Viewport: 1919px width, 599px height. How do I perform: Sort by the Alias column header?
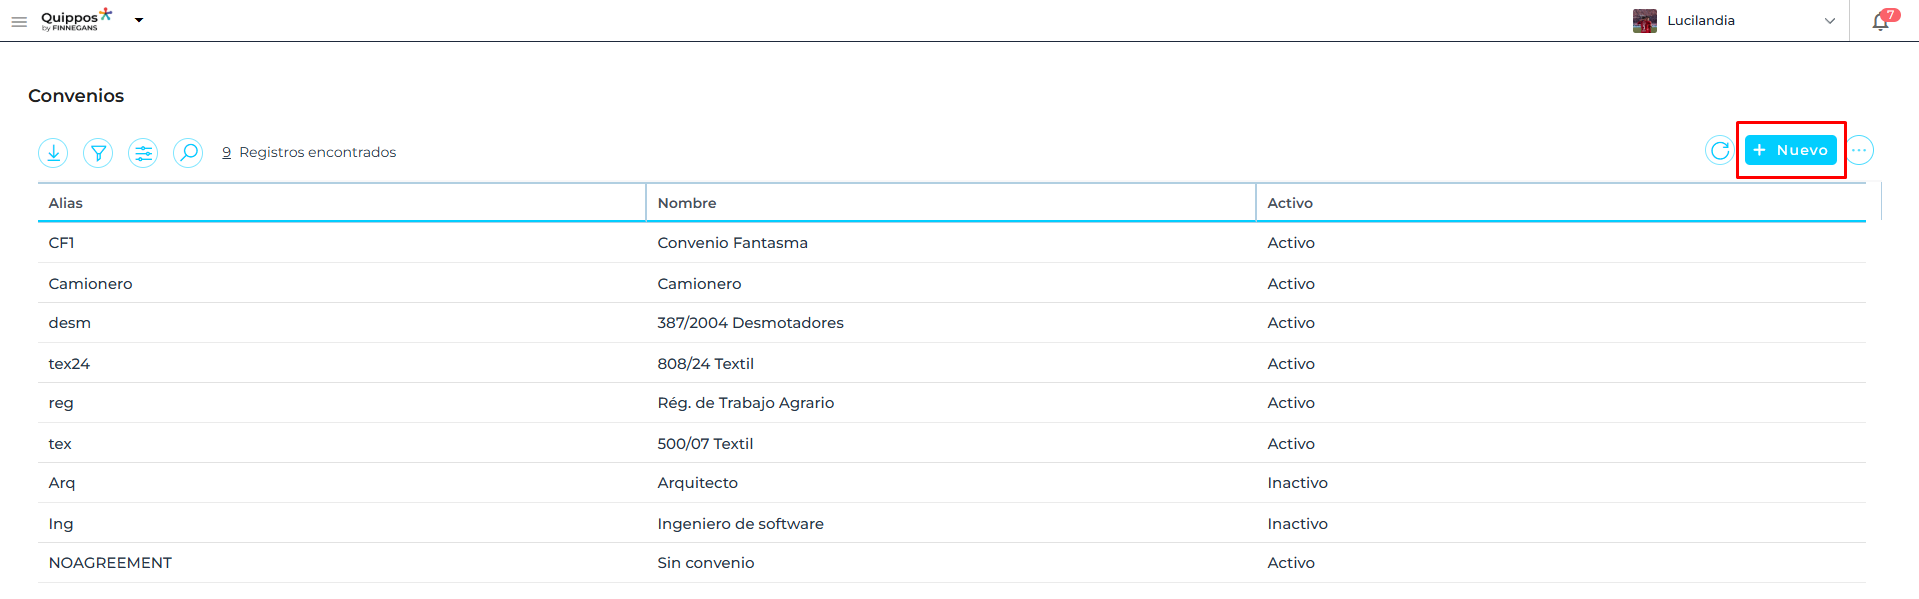coord(66,203)
